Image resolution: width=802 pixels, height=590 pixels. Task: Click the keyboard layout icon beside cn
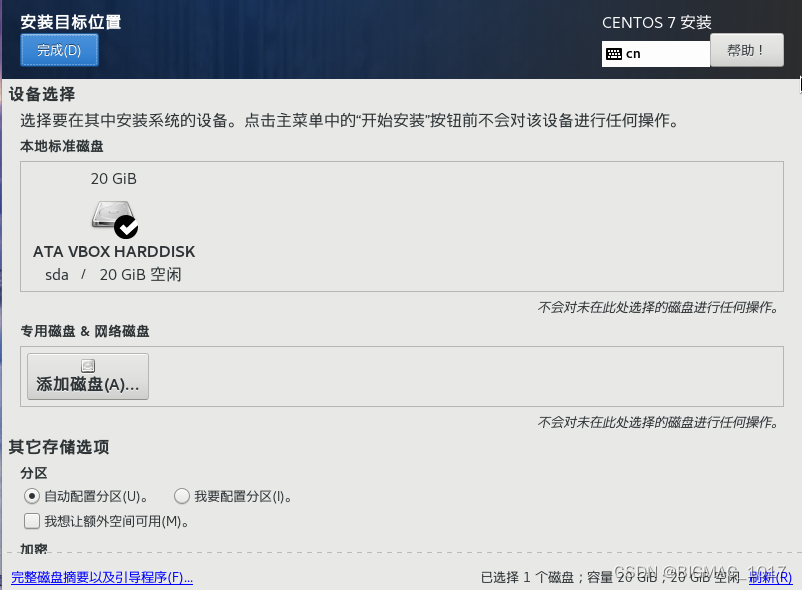614,54
